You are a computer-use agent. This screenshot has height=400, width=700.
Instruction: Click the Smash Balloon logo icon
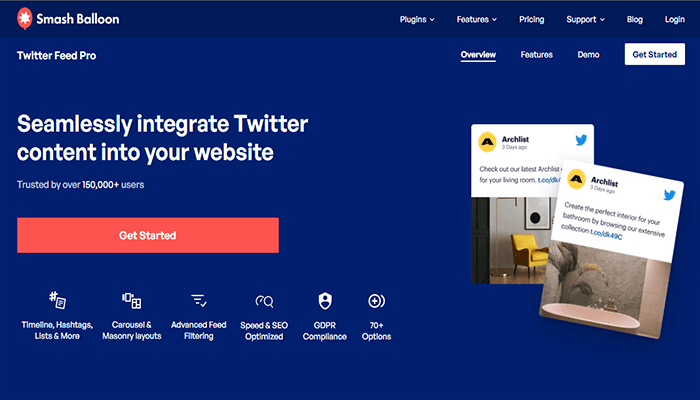coord(25,19)
